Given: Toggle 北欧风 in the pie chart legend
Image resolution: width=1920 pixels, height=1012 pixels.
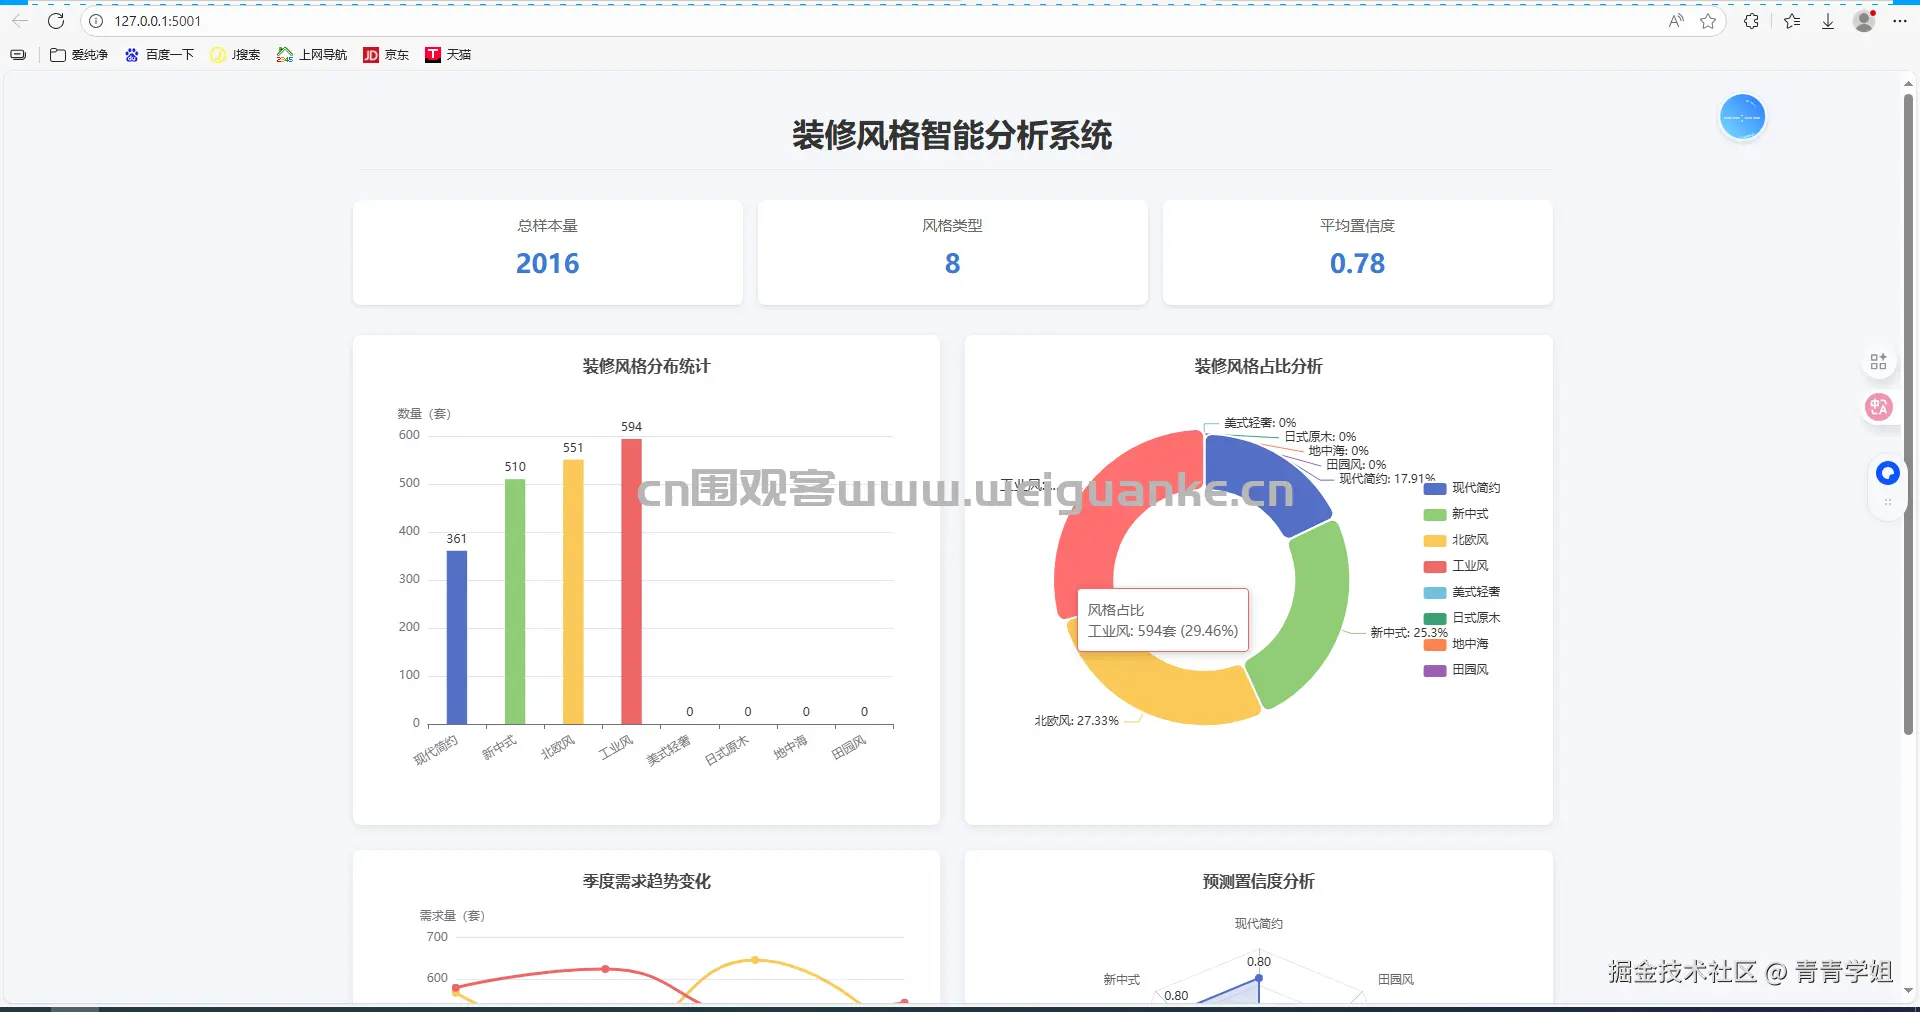Looking at the screenshot, I should coord(1456,540).
